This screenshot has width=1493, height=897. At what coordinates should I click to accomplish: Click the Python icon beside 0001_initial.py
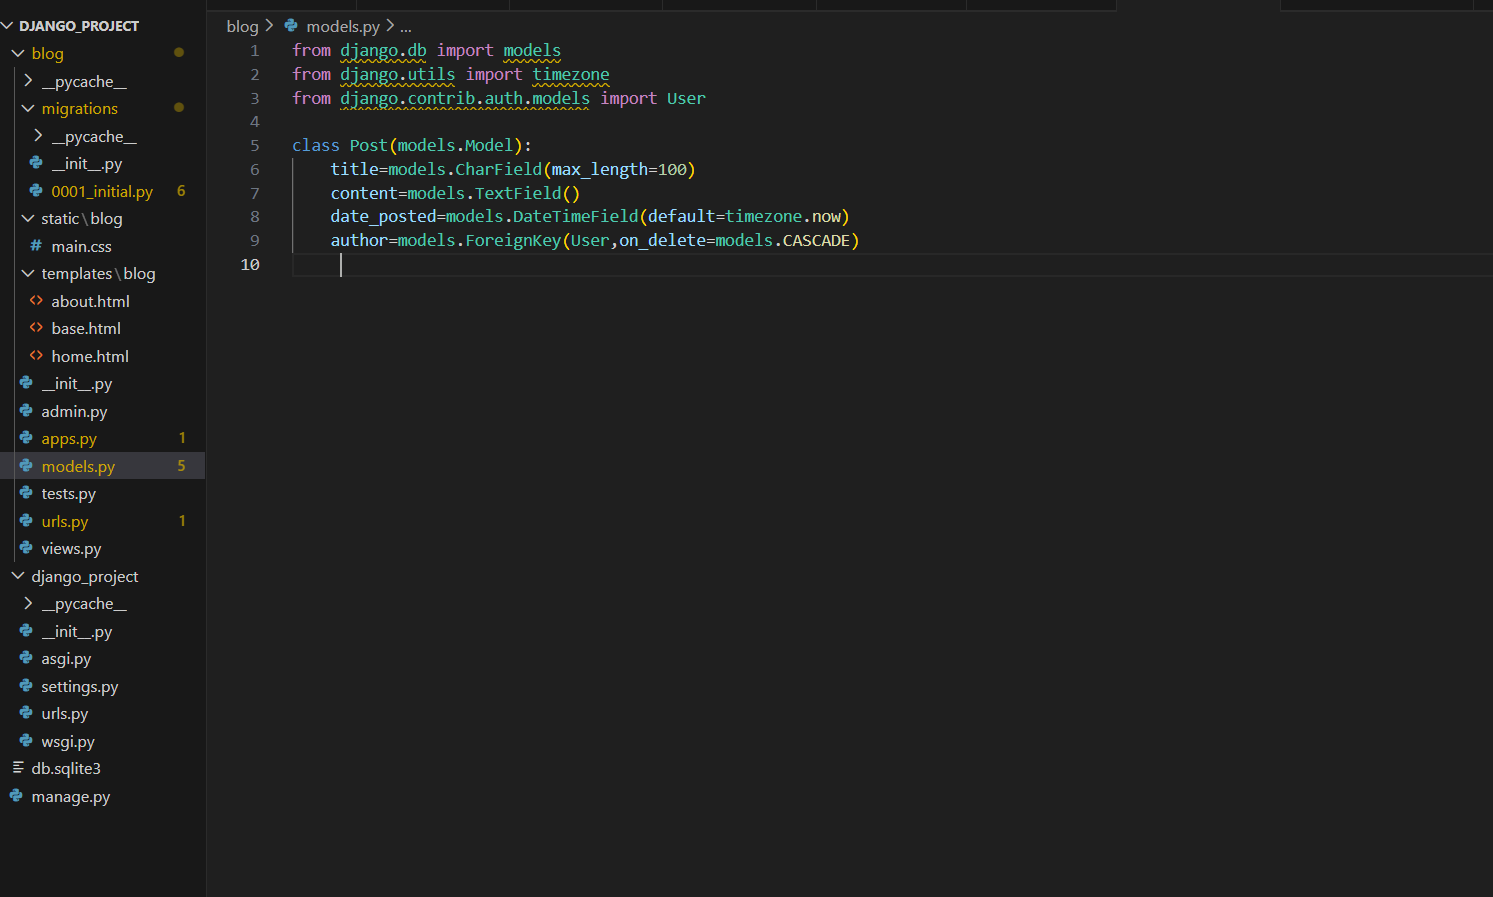click(36, 191)
